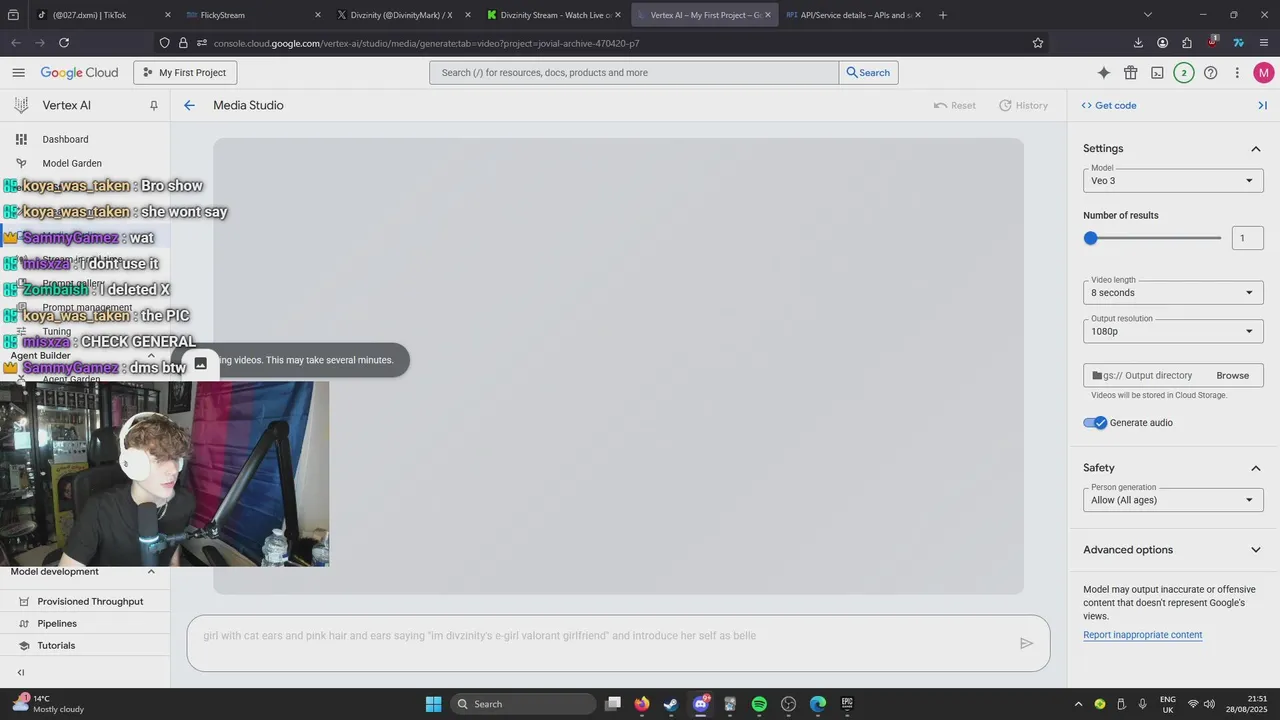Bookmark this page with the star
The image size is (1280, 720).
point(1038,43)
